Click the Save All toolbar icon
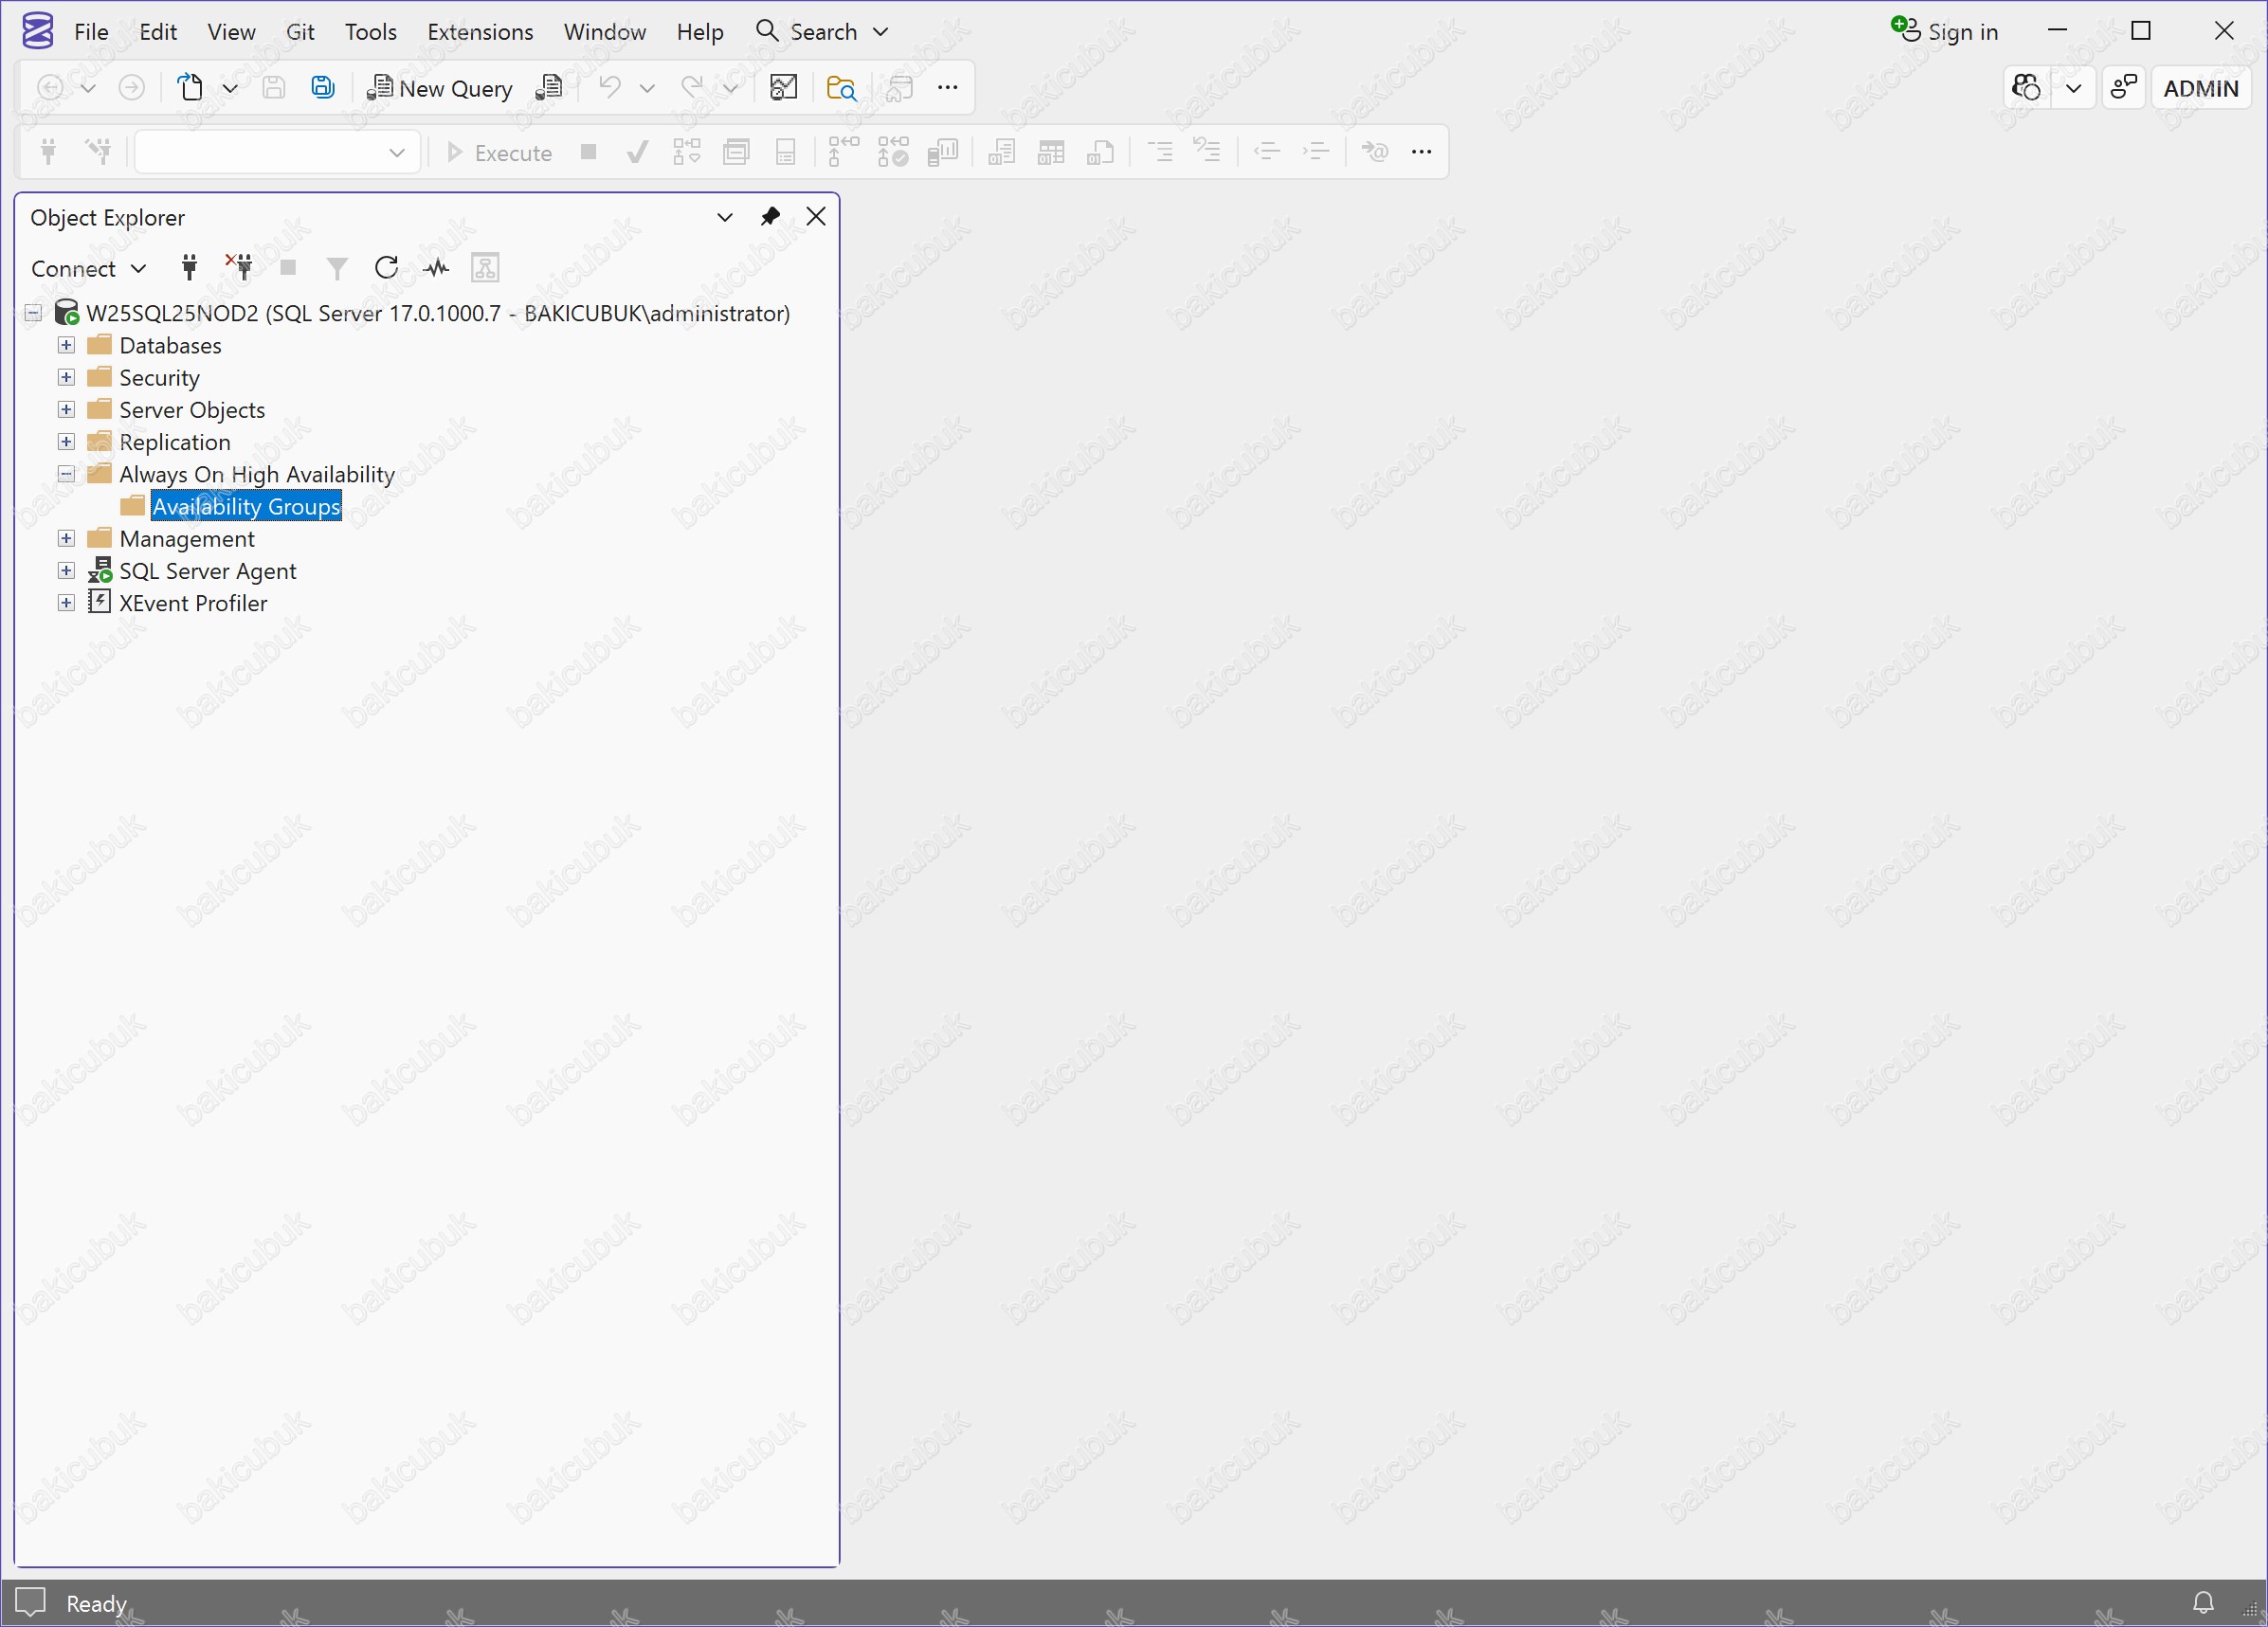Image resolution: width=2268 pixels, height=1627 pixels. click(322, 88)
